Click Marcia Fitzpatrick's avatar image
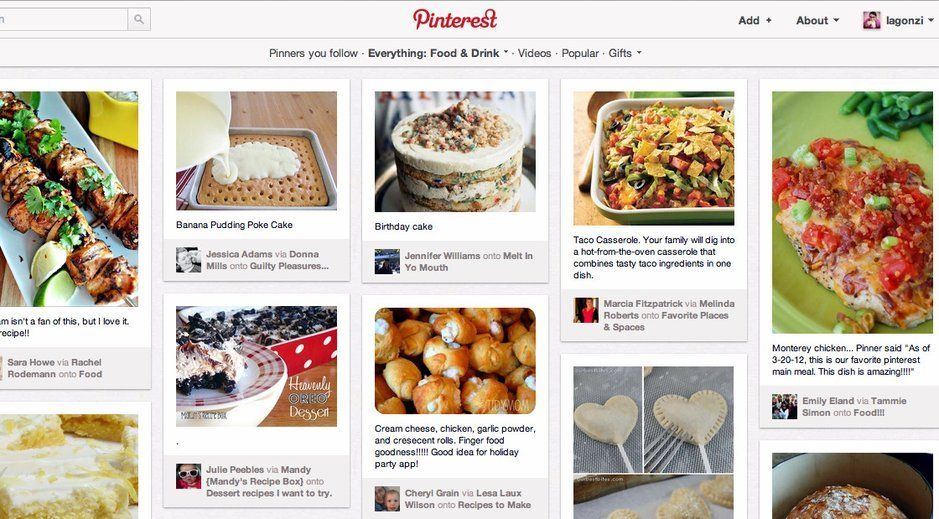 coord(586,310)
